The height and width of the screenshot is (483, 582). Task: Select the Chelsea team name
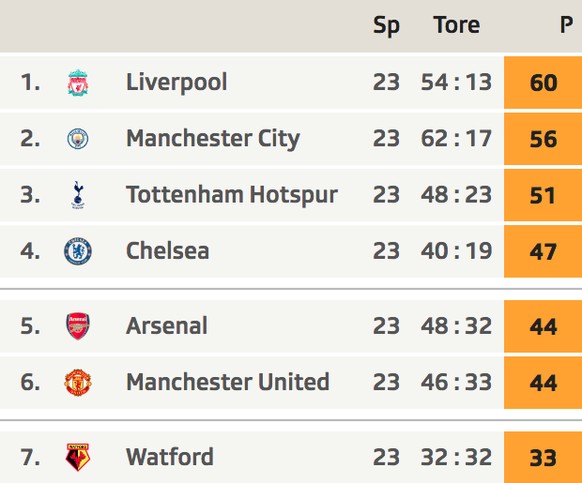[x=168, y=251]
